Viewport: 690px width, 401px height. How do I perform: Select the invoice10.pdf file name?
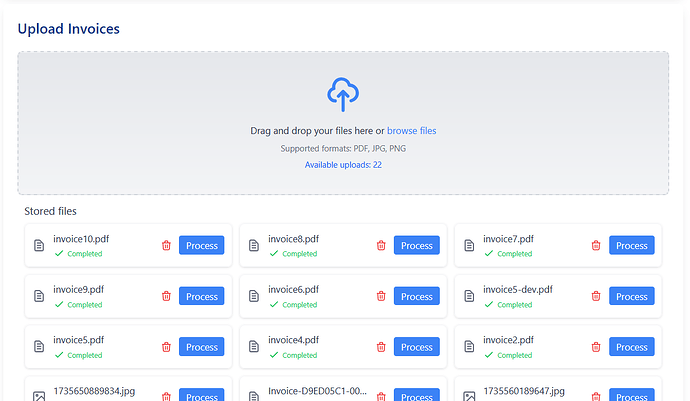point(81,239)
